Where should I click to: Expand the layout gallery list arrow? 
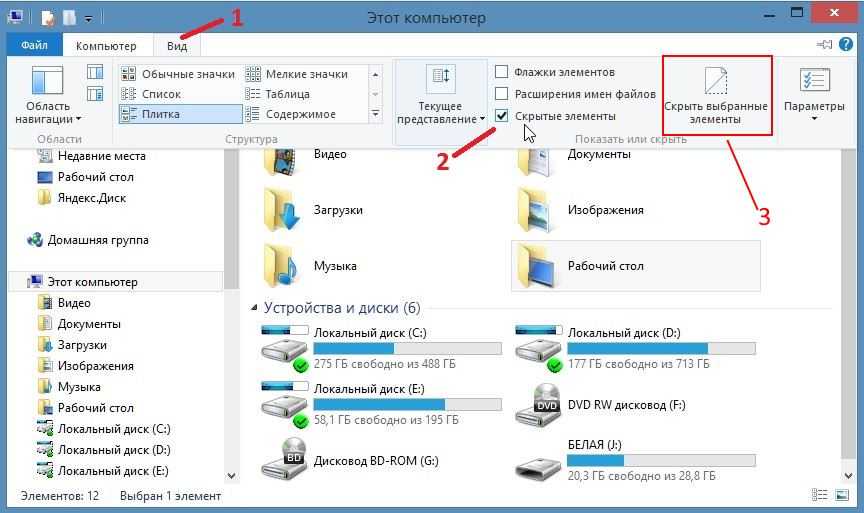click(375, 115)
